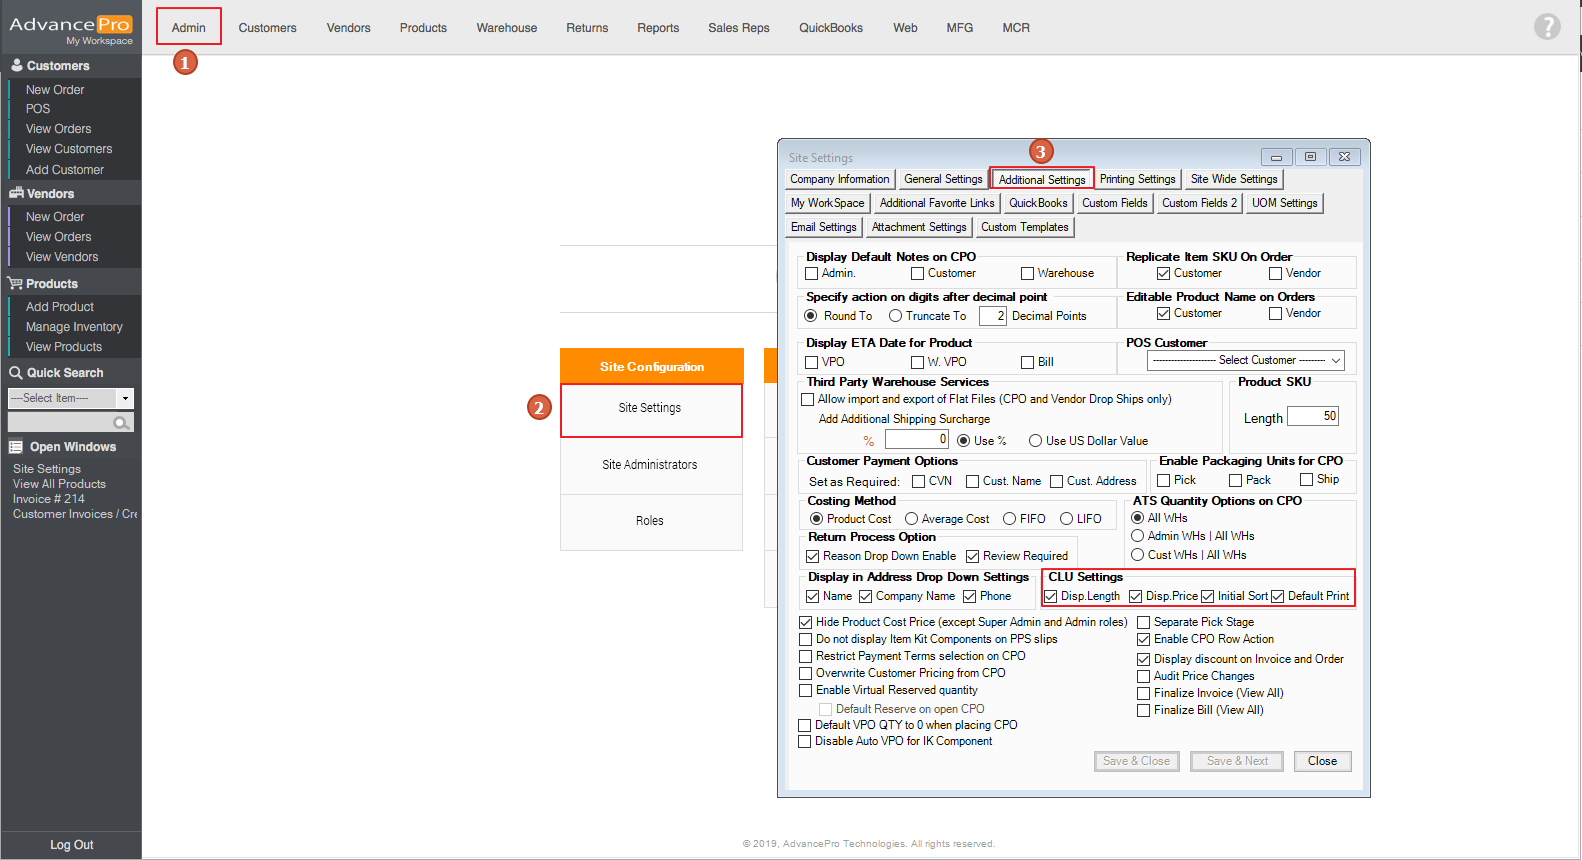Open Site Administrators link
The height and width of the screenshot is (860, 1582).
pos(650,465)
